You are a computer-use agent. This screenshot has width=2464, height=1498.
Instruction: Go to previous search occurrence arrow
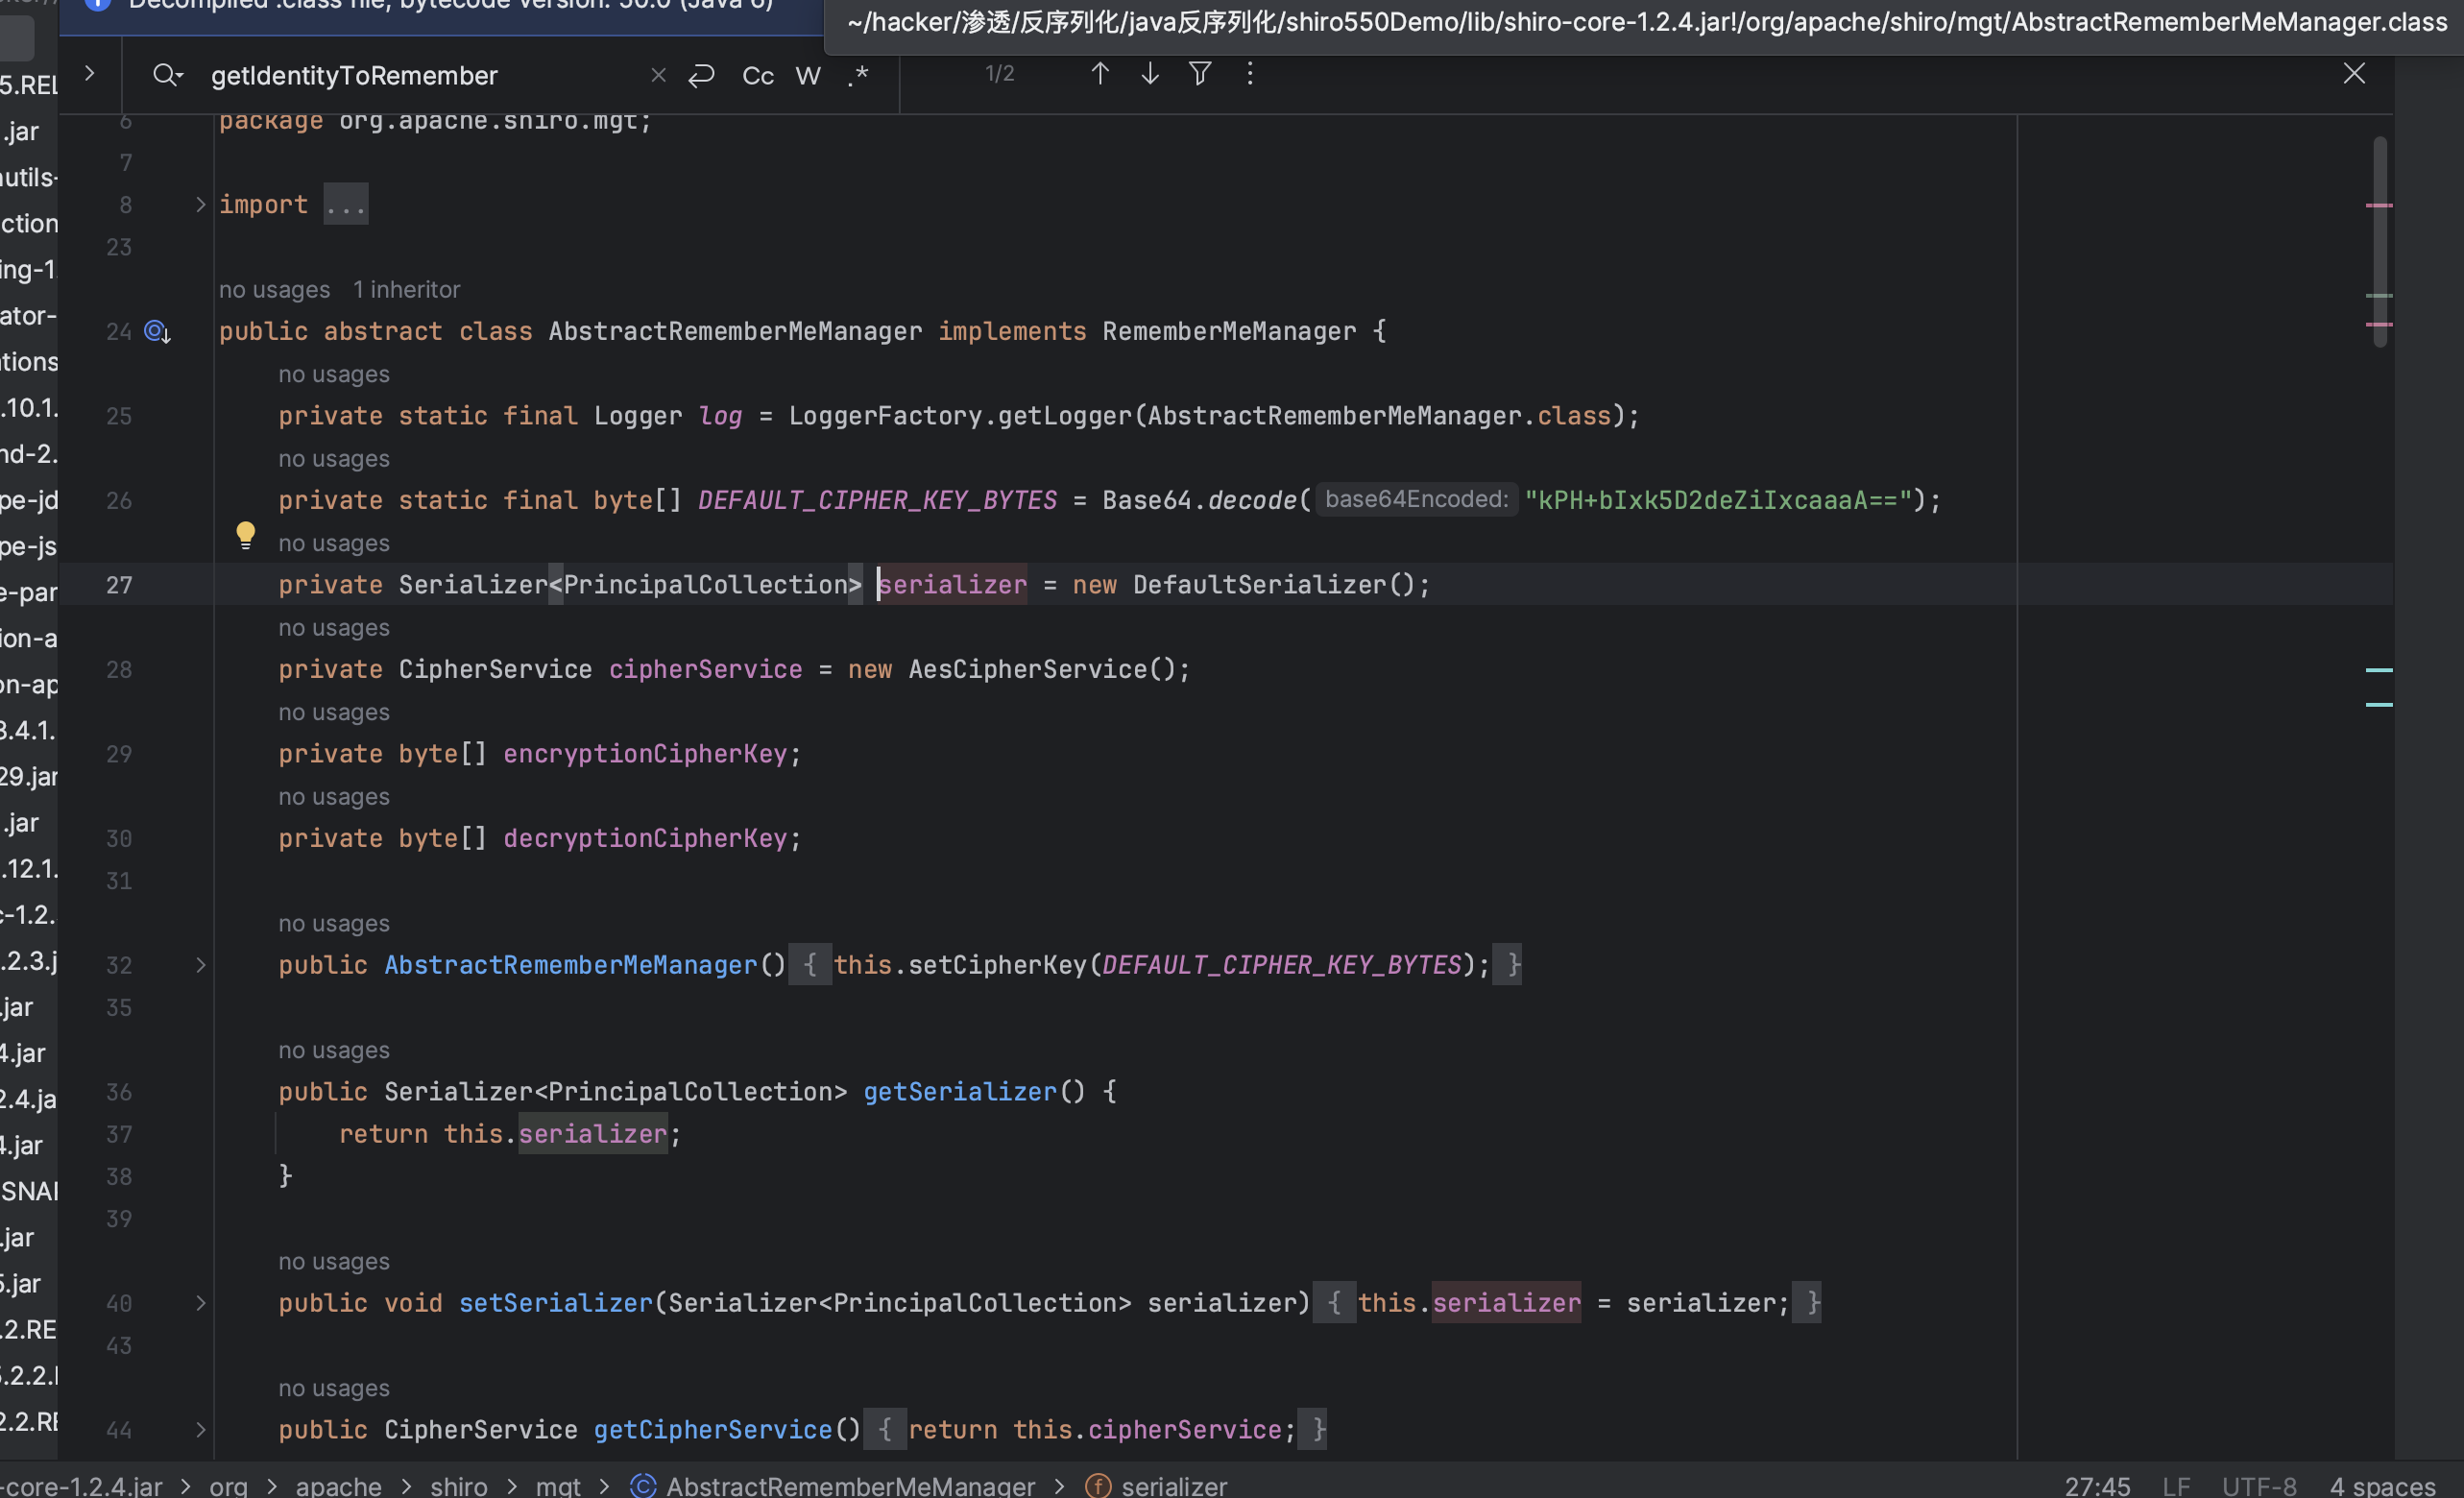[1099, 73]
